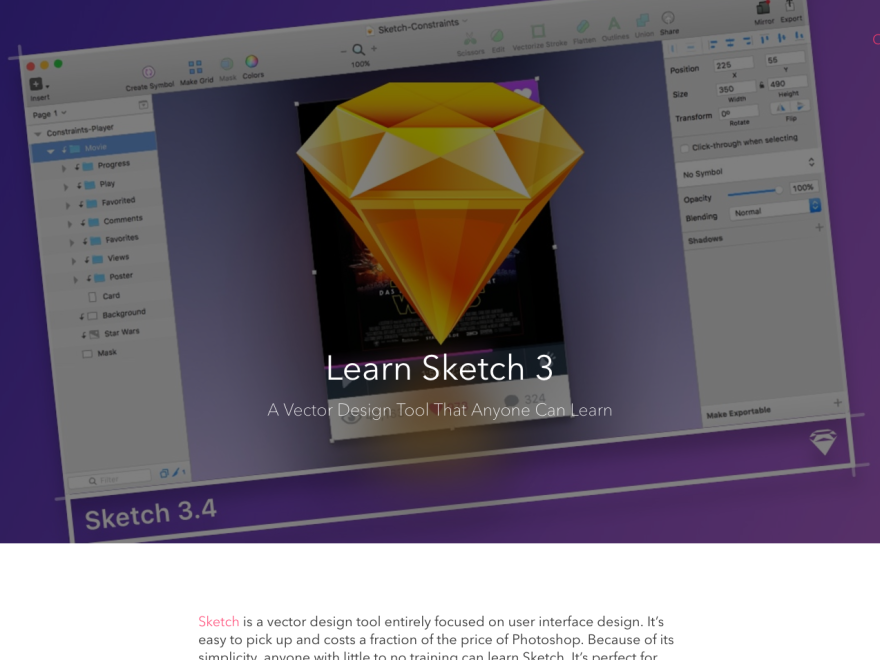Screen dimensions: 880x660
Task: Click the Share toolbar icon
Action: (668, 18)
